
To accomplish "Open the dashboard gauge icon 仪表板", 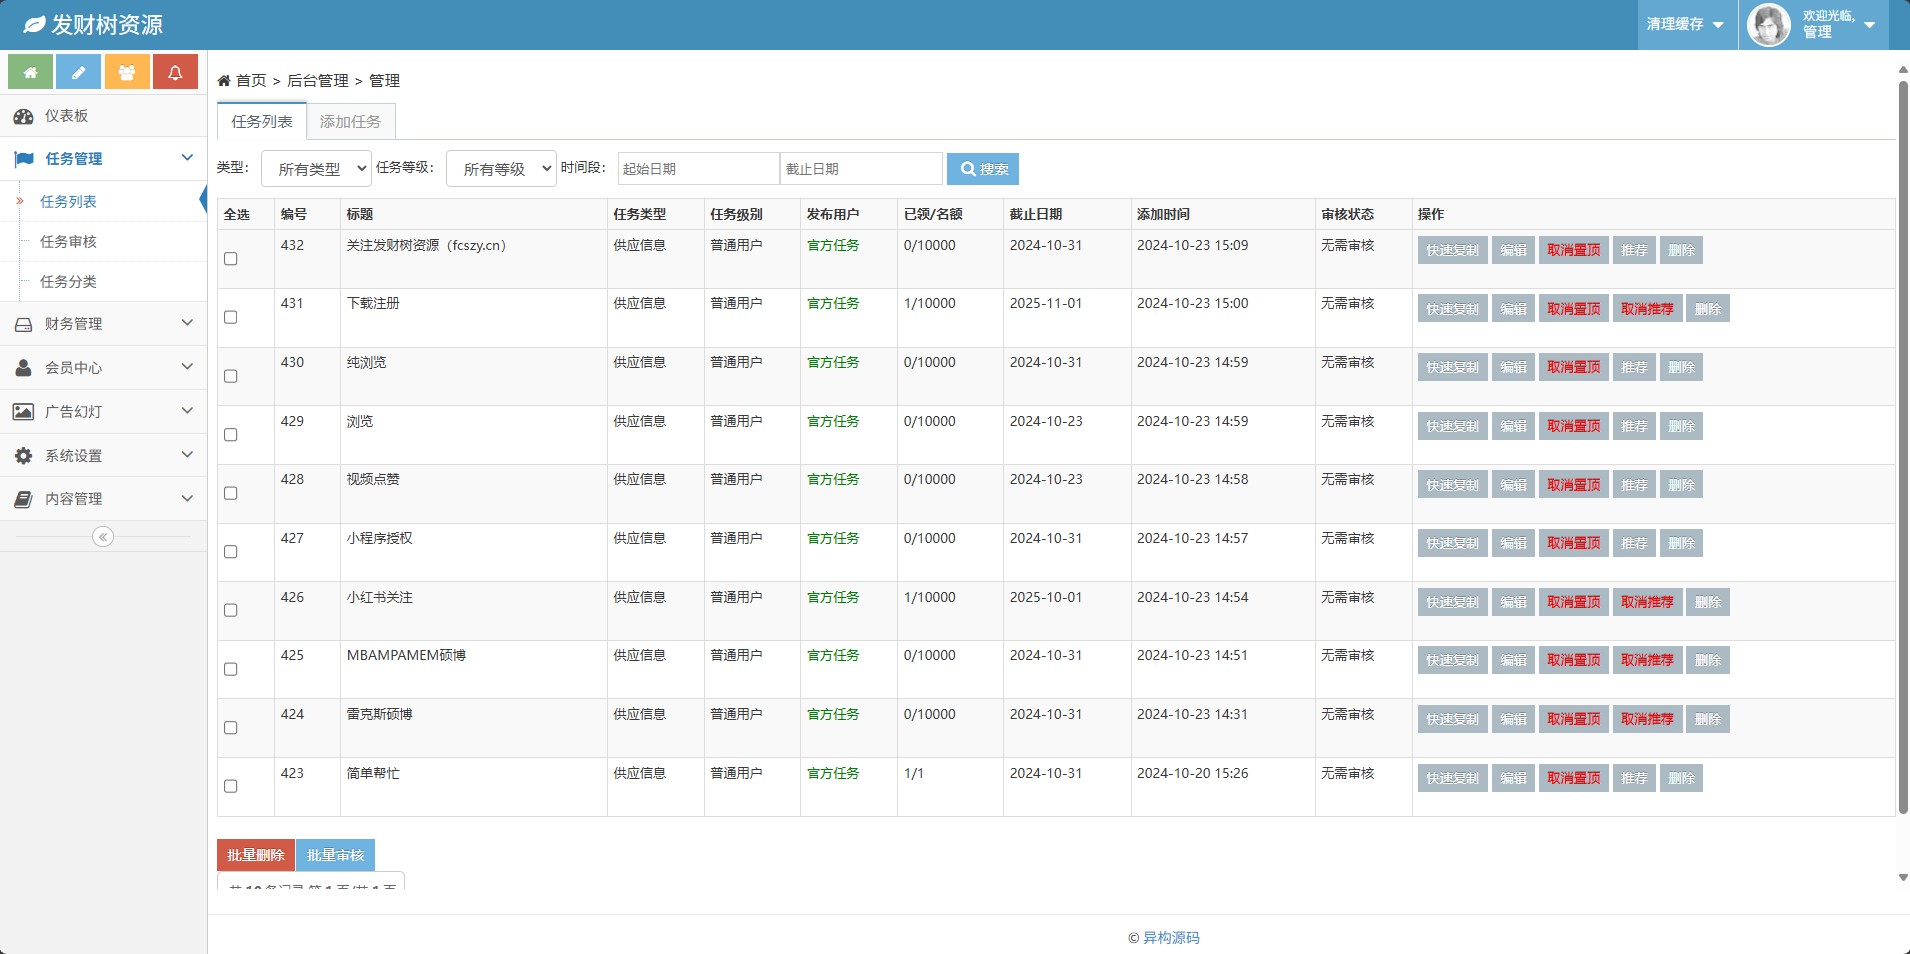I will [x=24, y=116].
